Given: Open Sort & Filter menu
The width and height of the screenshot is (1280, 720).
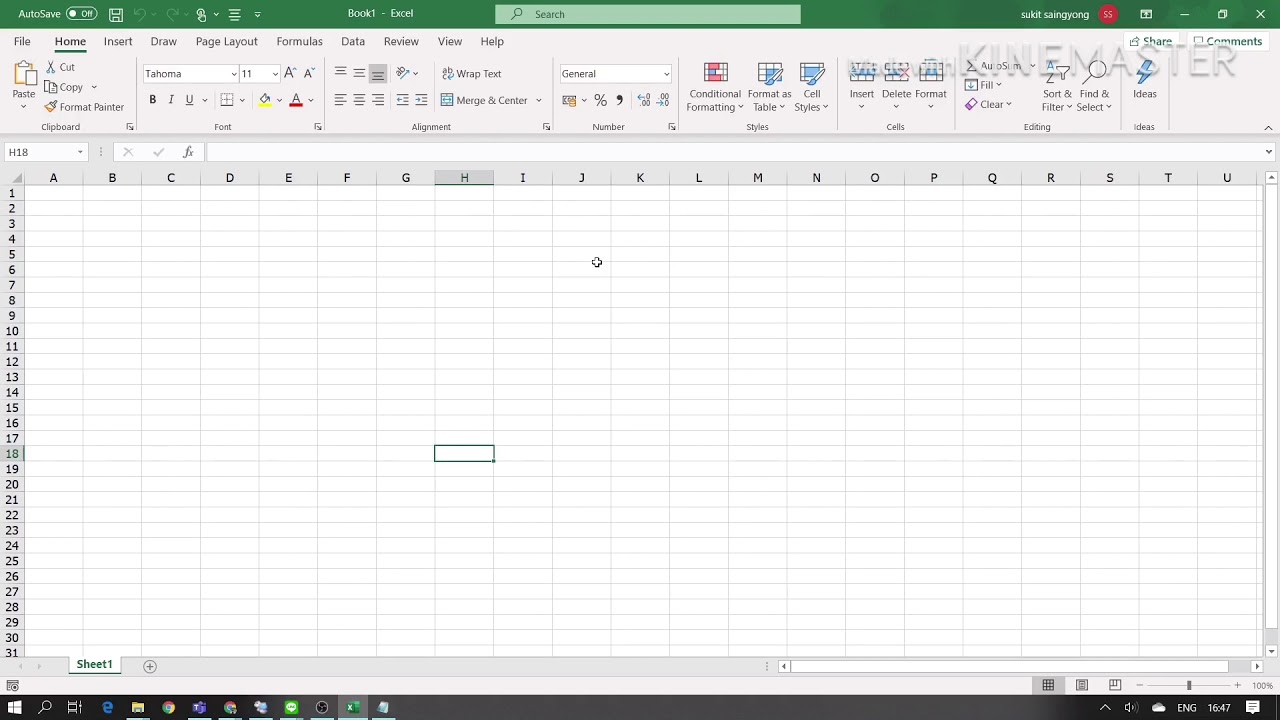Looking at the screenshot, I should point(1057,87).
